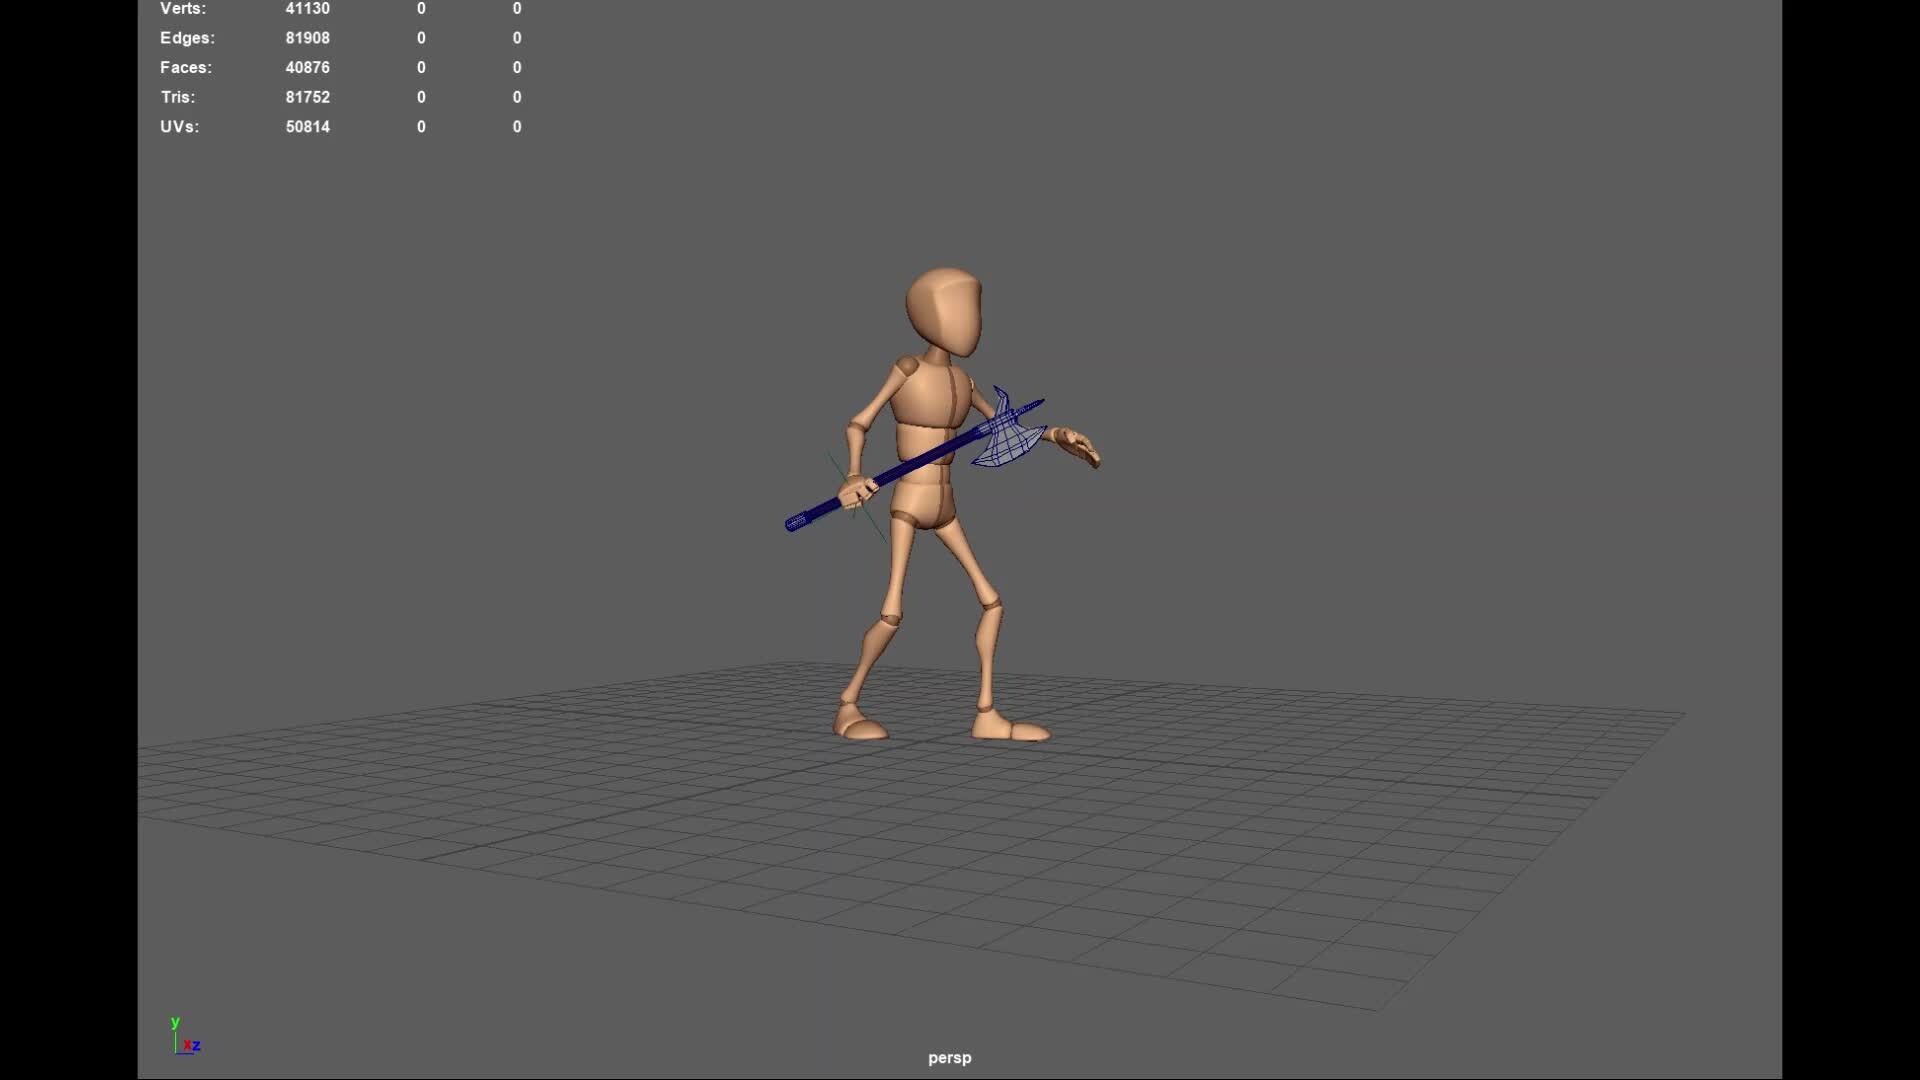The height and width of the screenshot is (1080, 1920).
Task: Click the Faces HUD label
Action: tap(186, 67)
